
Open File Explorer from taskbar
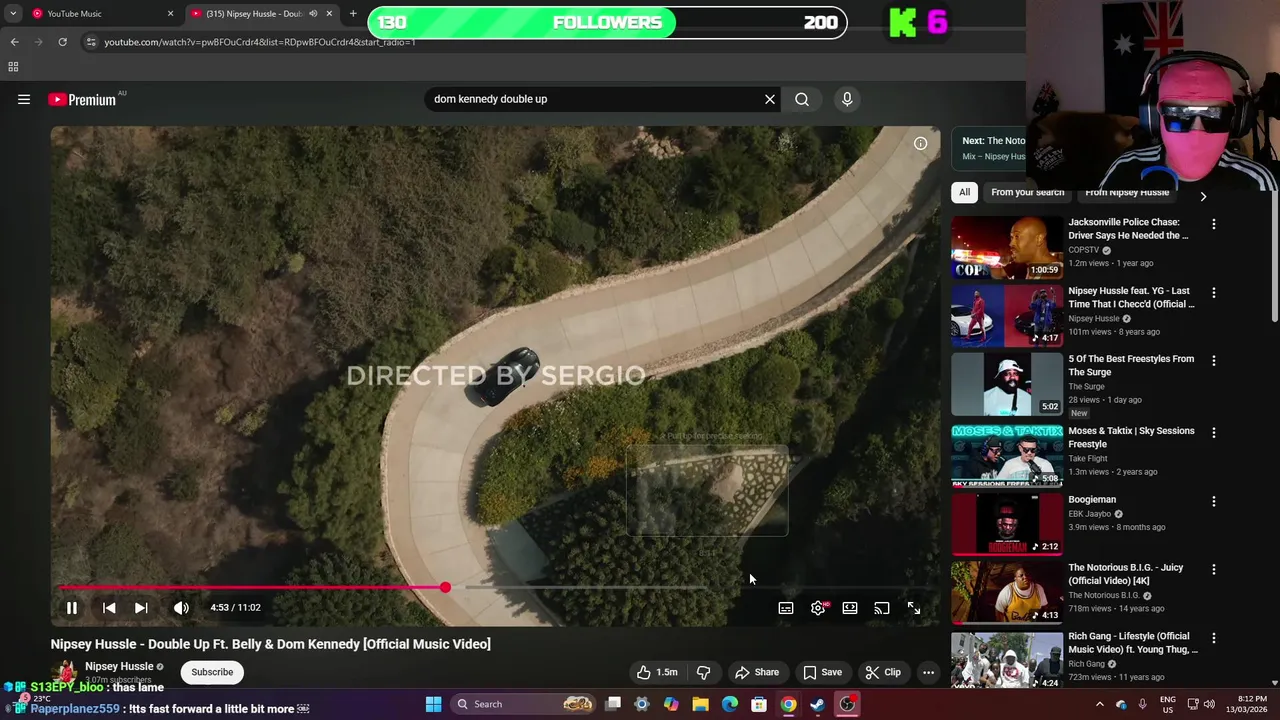tap(700, 704)
